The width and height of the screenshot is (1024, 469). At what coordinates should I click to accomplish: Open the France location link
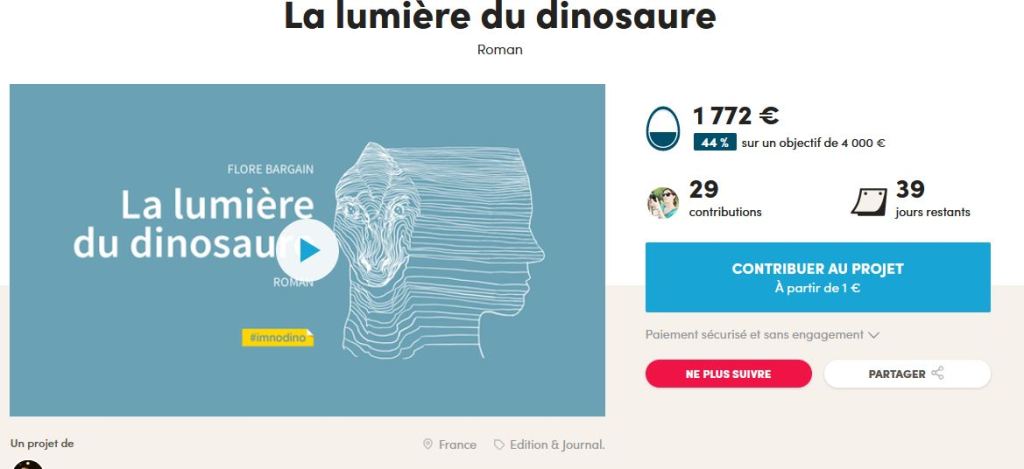(x=457, y=445)
